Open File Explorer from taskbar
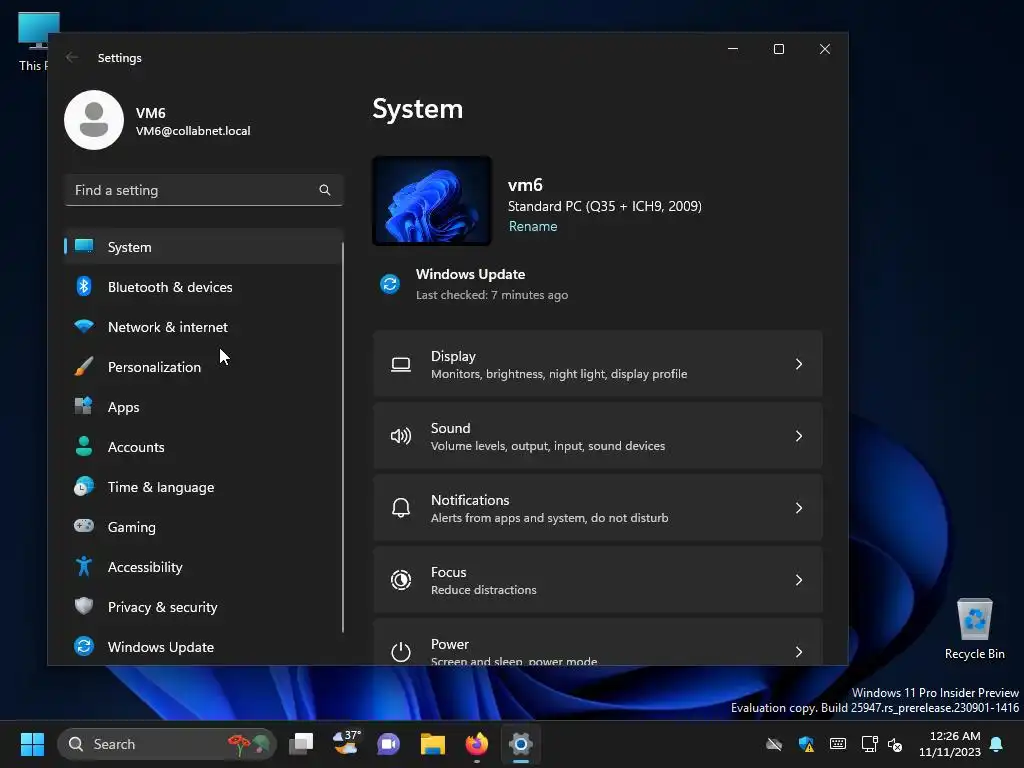 pyautogui.click(x=432, y=744)
